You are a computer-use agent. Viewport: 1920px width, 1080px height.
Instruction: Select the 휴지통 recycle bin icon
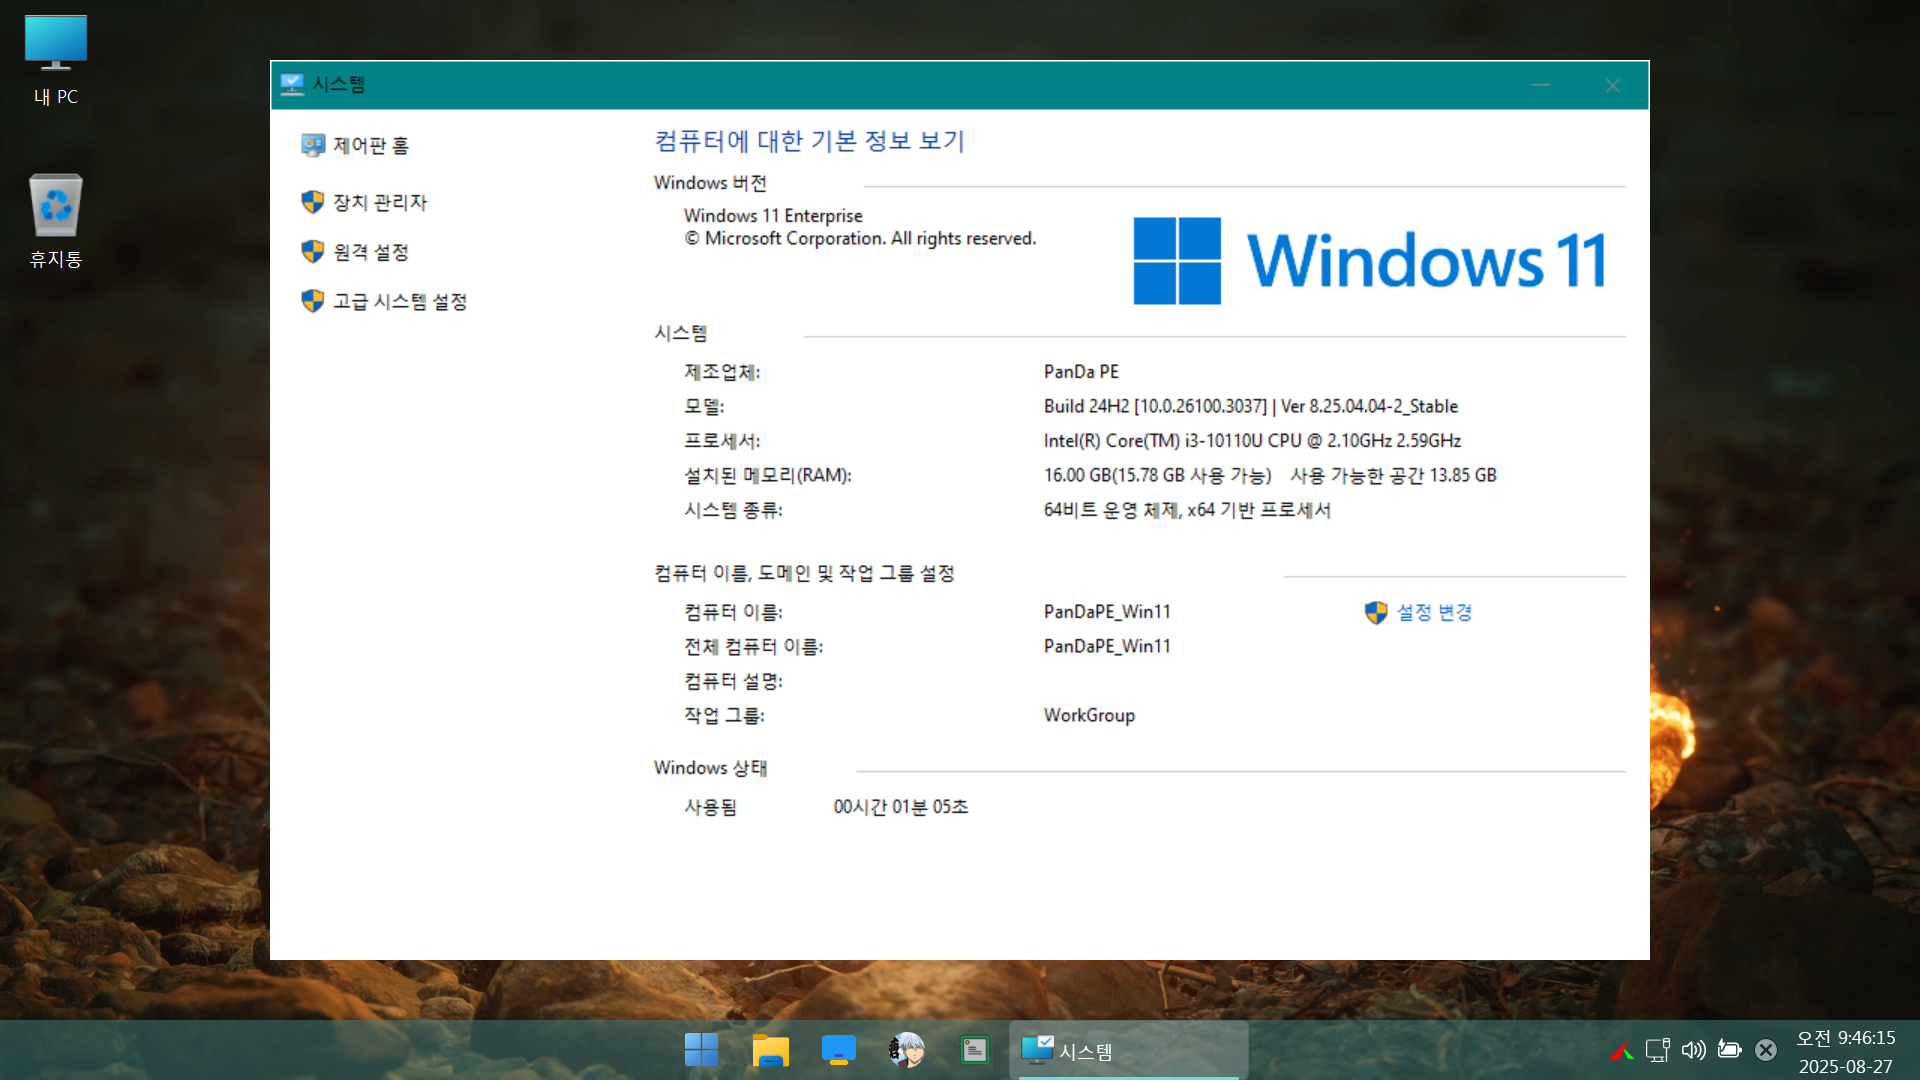pyautogui.click(x=56, y=220)
